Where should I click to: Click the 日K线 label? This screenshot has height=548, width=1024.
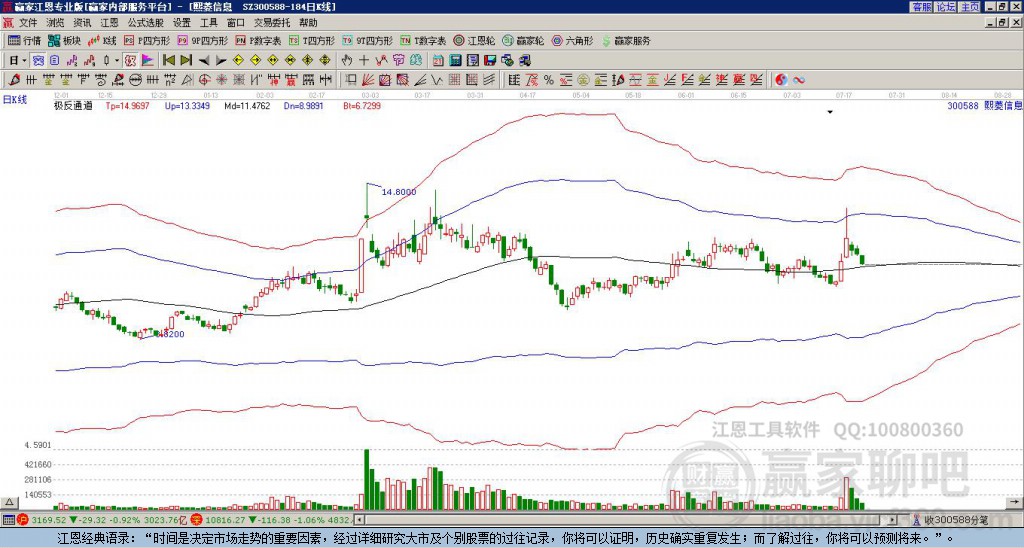[x=16, y=100]
